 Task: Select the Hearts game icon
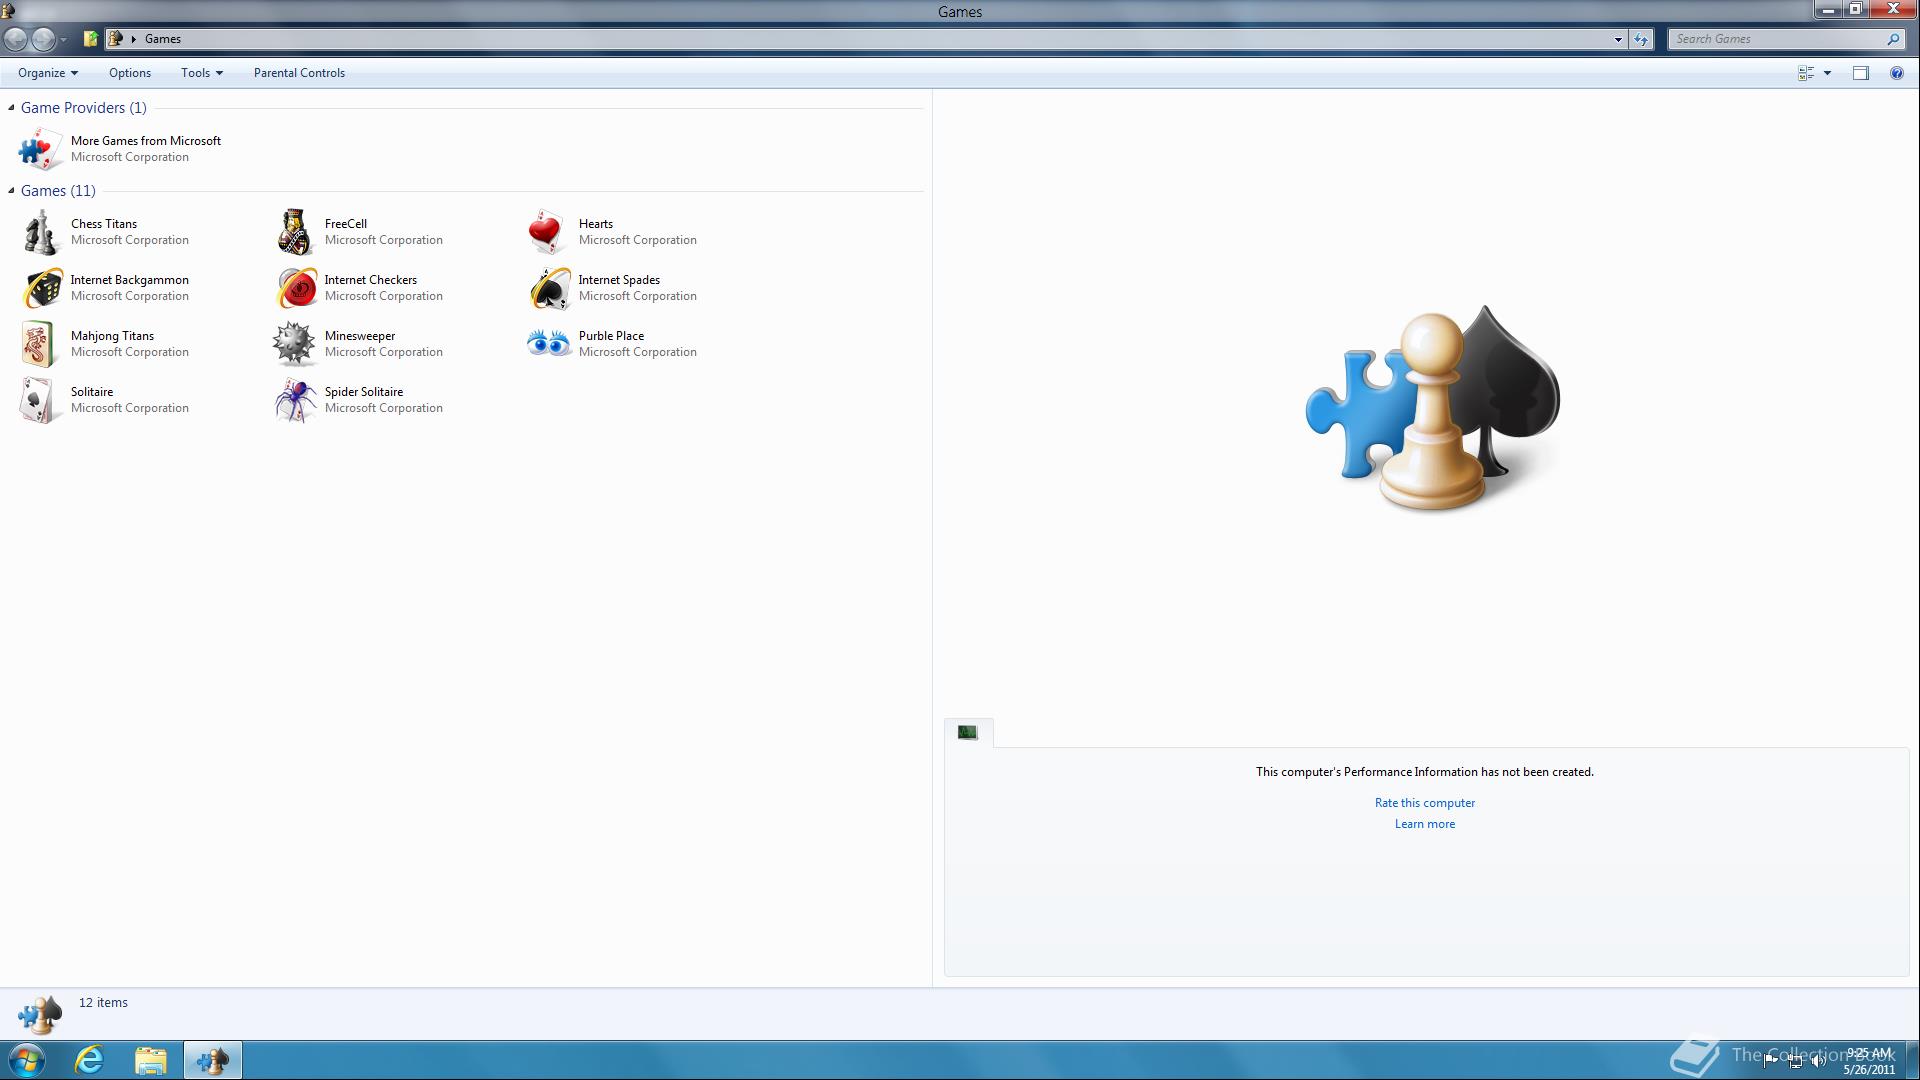tap(548, 232)
